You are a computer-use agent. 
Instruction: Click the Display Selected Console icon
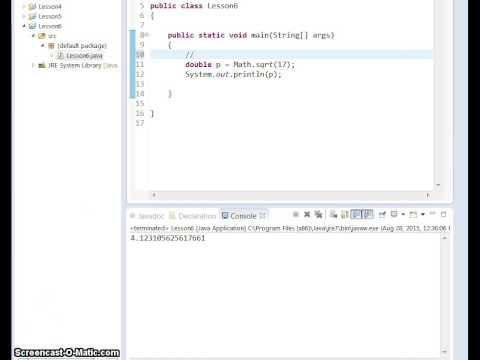[x=394, y=214]
